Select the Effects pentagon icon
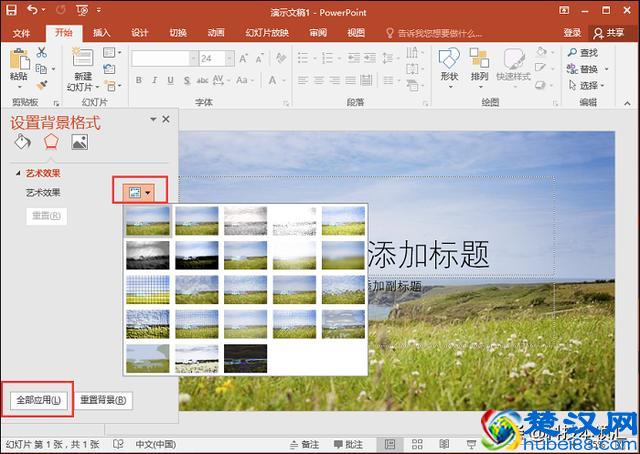This screenshot has height=454, width=640. click(51, 142)
